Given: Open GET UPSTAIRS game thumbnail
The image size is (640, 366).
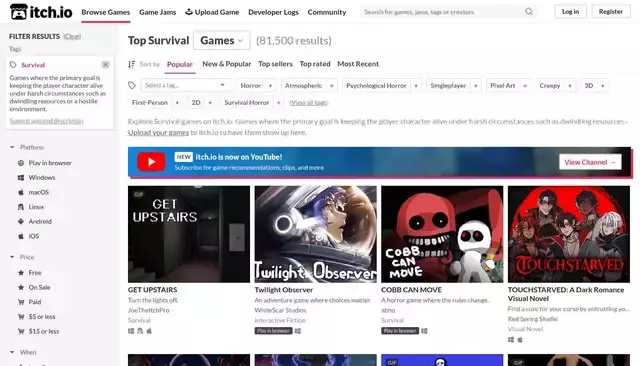Looking at the screenshot, I should pos(189,234).
